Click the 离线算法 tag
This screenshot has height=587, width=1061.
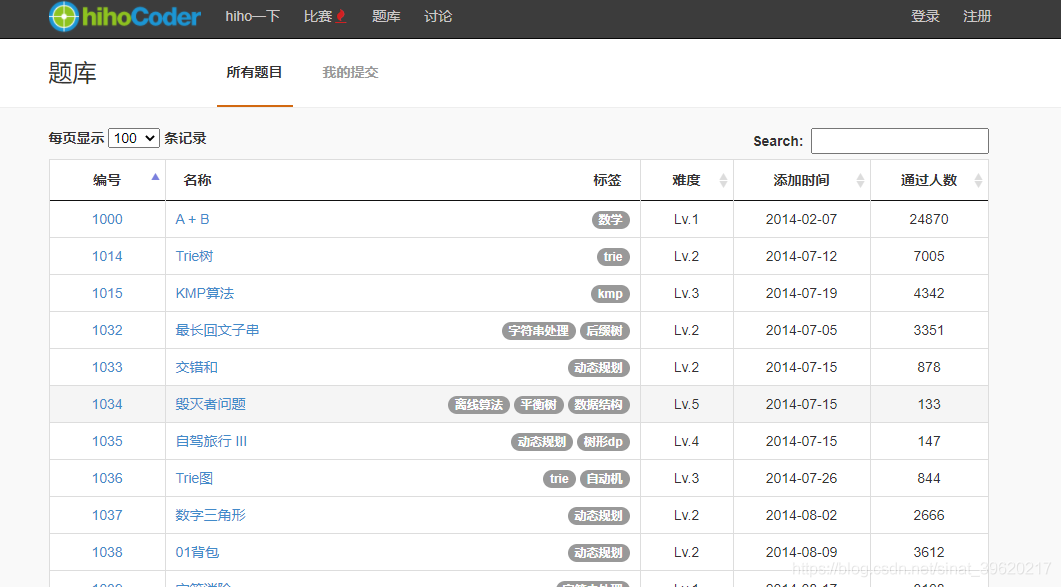pyautogui.click(x=479, y=405)
